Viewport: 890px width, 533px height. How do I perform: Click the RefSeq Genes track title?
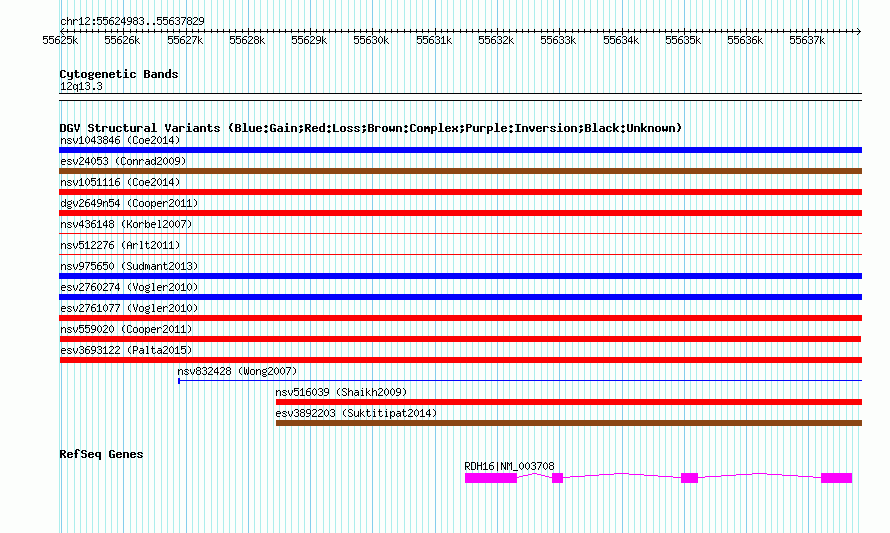click(x=101, y=454)
